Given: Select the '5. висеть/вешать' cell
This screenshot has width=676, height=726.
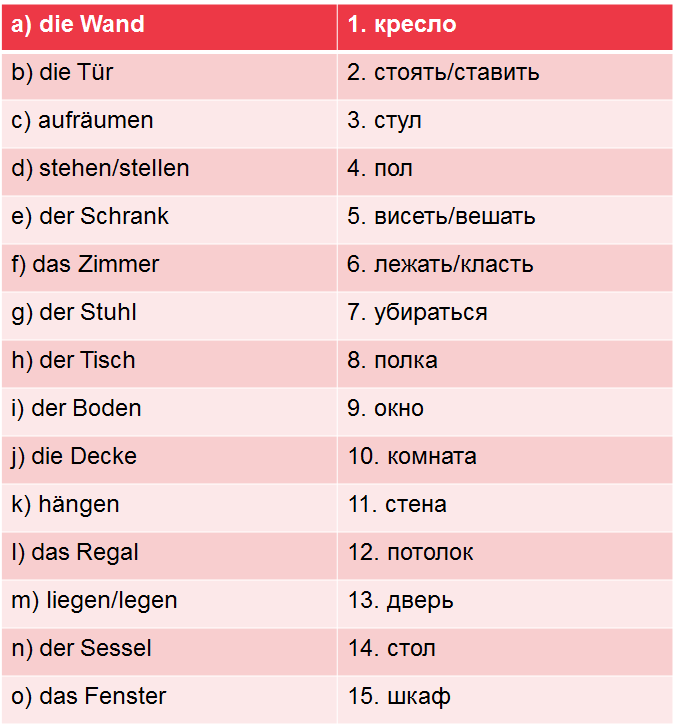Looking at the screenshot, I should click(505, 217).
